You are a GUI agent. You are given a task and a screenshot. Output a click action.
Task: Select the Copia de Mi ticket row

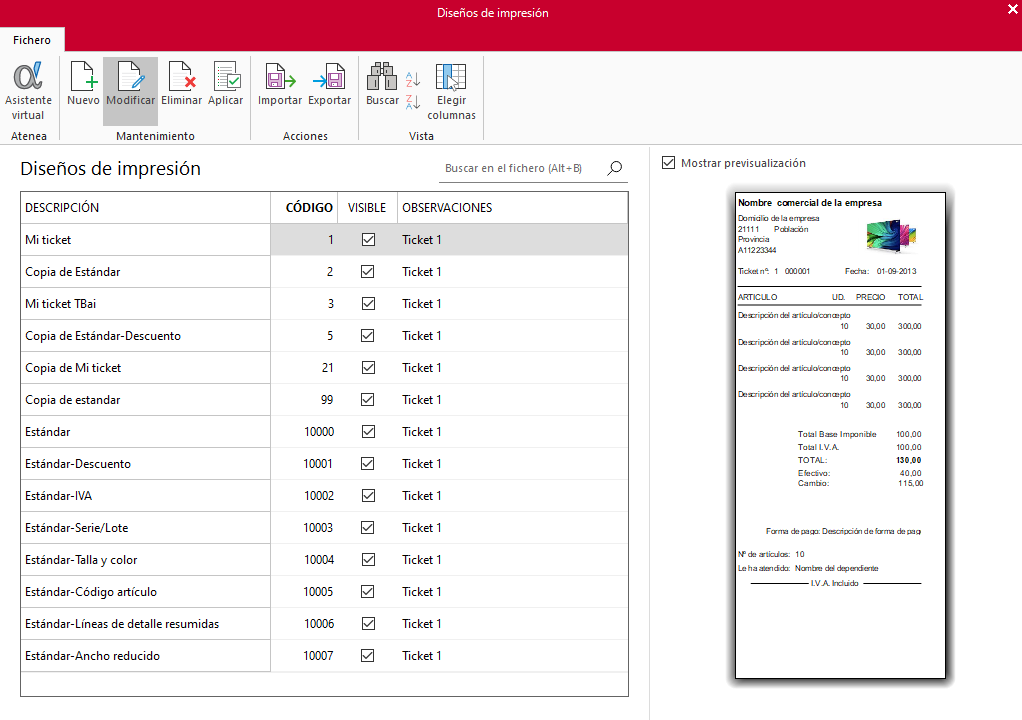[x=324, y=367]
